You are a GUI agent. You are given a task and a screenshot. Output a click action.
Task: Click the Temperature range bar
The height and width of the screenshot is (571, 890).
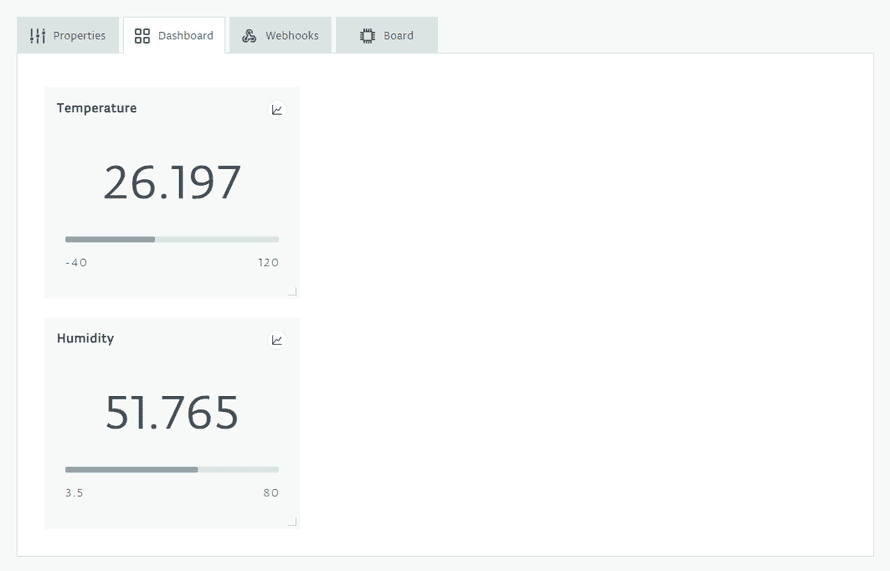click(x=172, y=240)
